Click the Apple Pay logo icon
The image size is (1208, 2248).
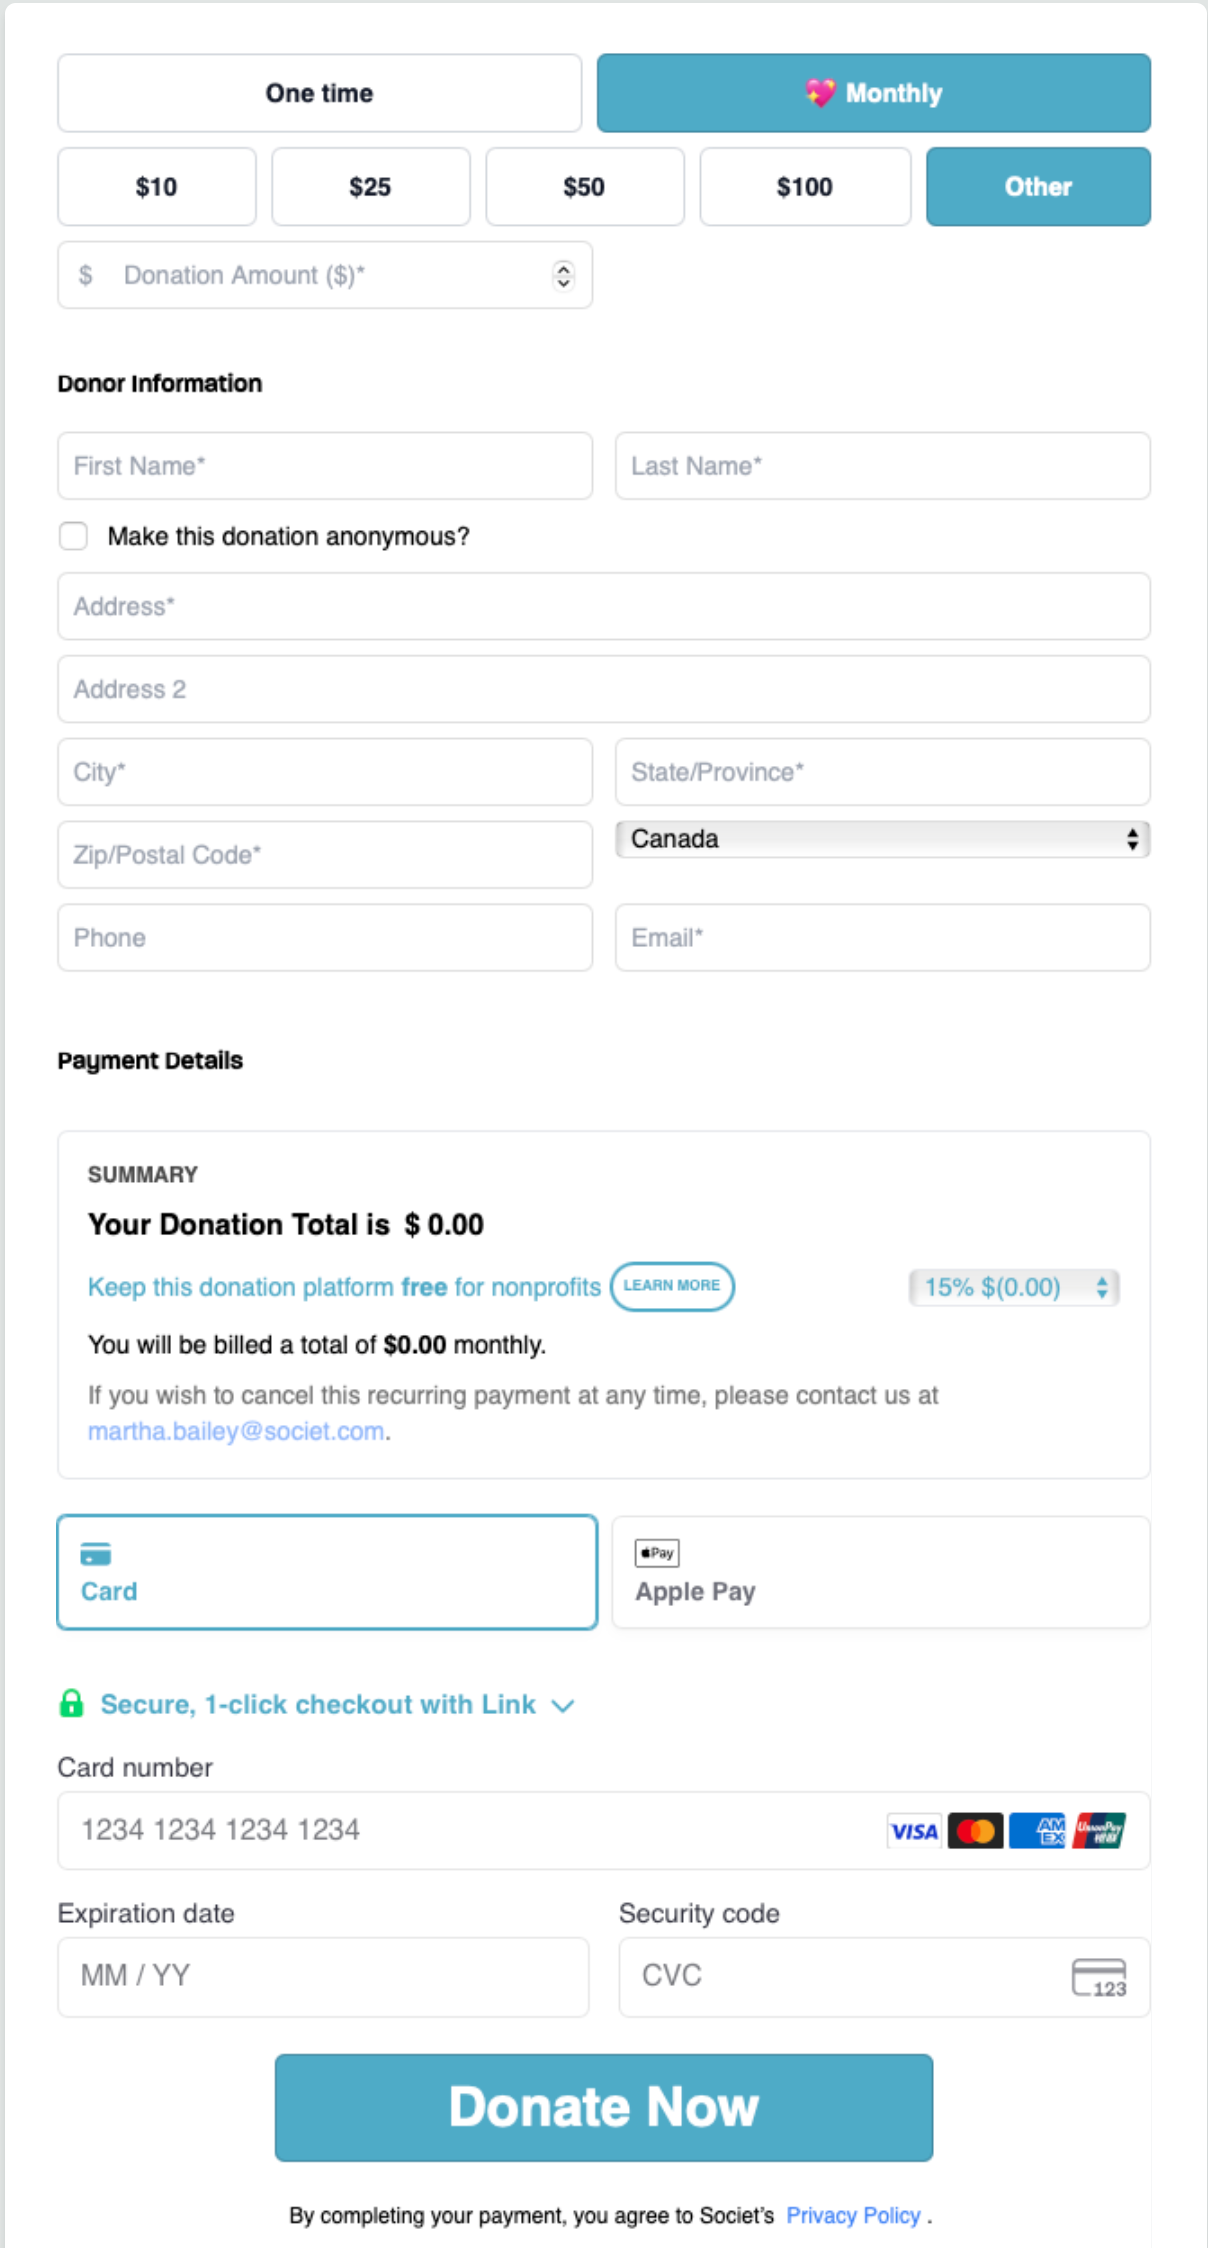[x=657, y=1553]
